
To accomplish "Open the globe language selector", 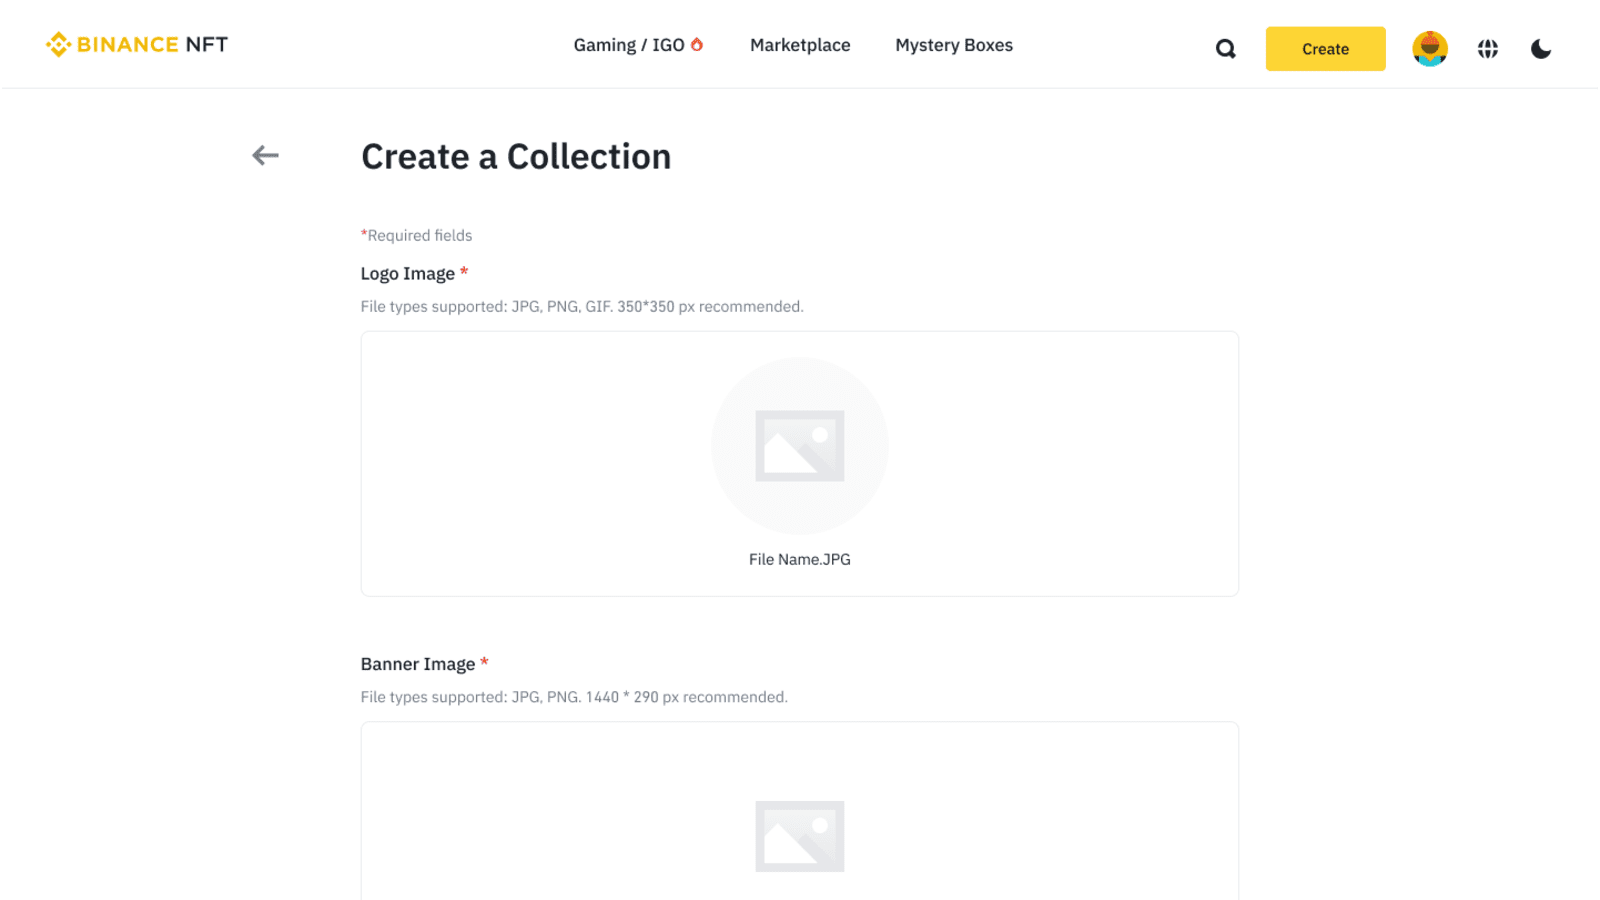I will [1488, 48].
